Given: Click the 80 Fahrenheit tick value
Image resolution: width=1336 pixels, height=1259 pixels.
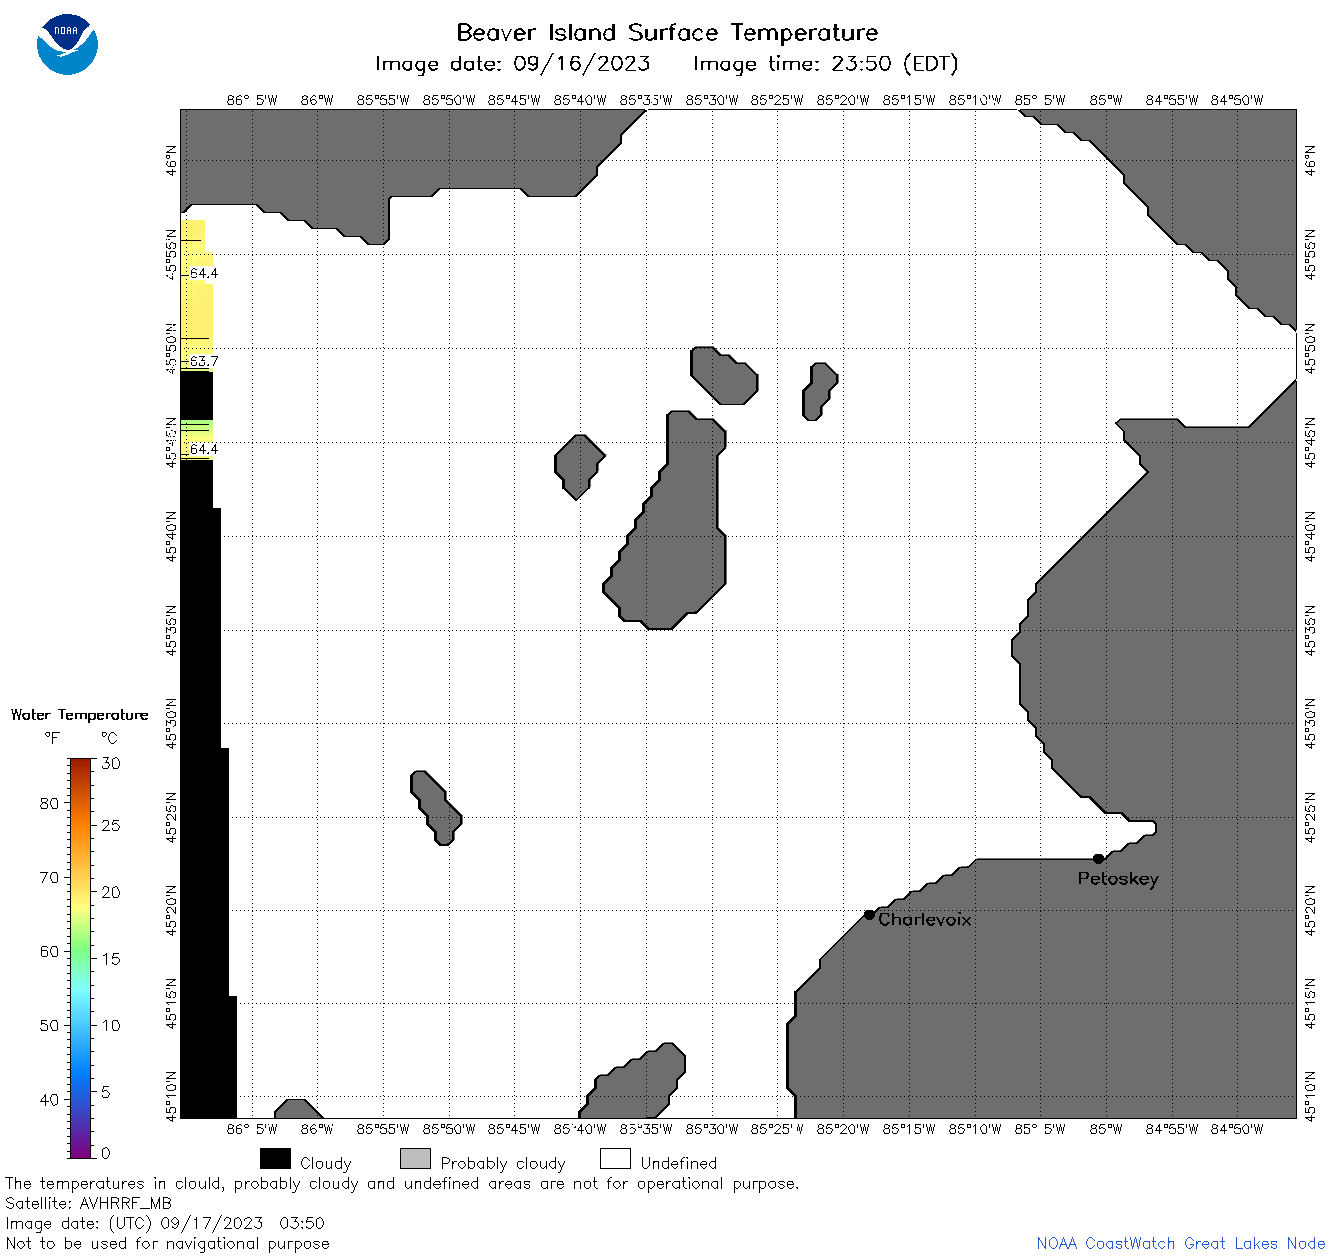Looking at the screenshot, I should (x=49, y=803).
